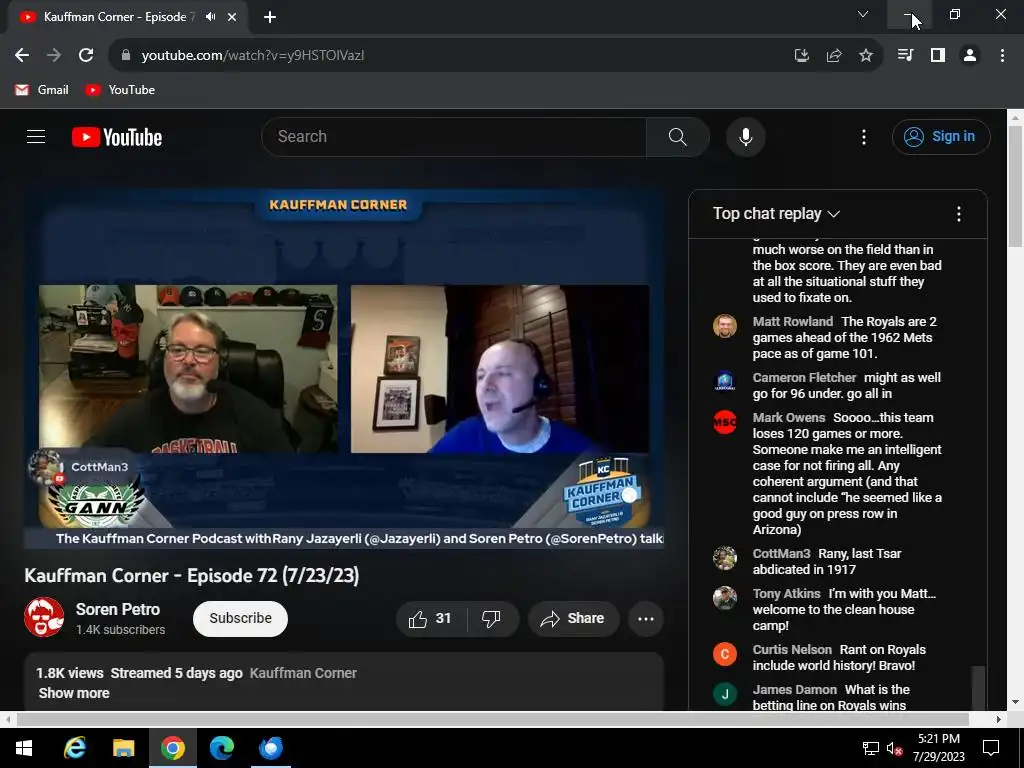
Task: Open tab search chevron
Action: pyautogui.click(x=863, y=14)
